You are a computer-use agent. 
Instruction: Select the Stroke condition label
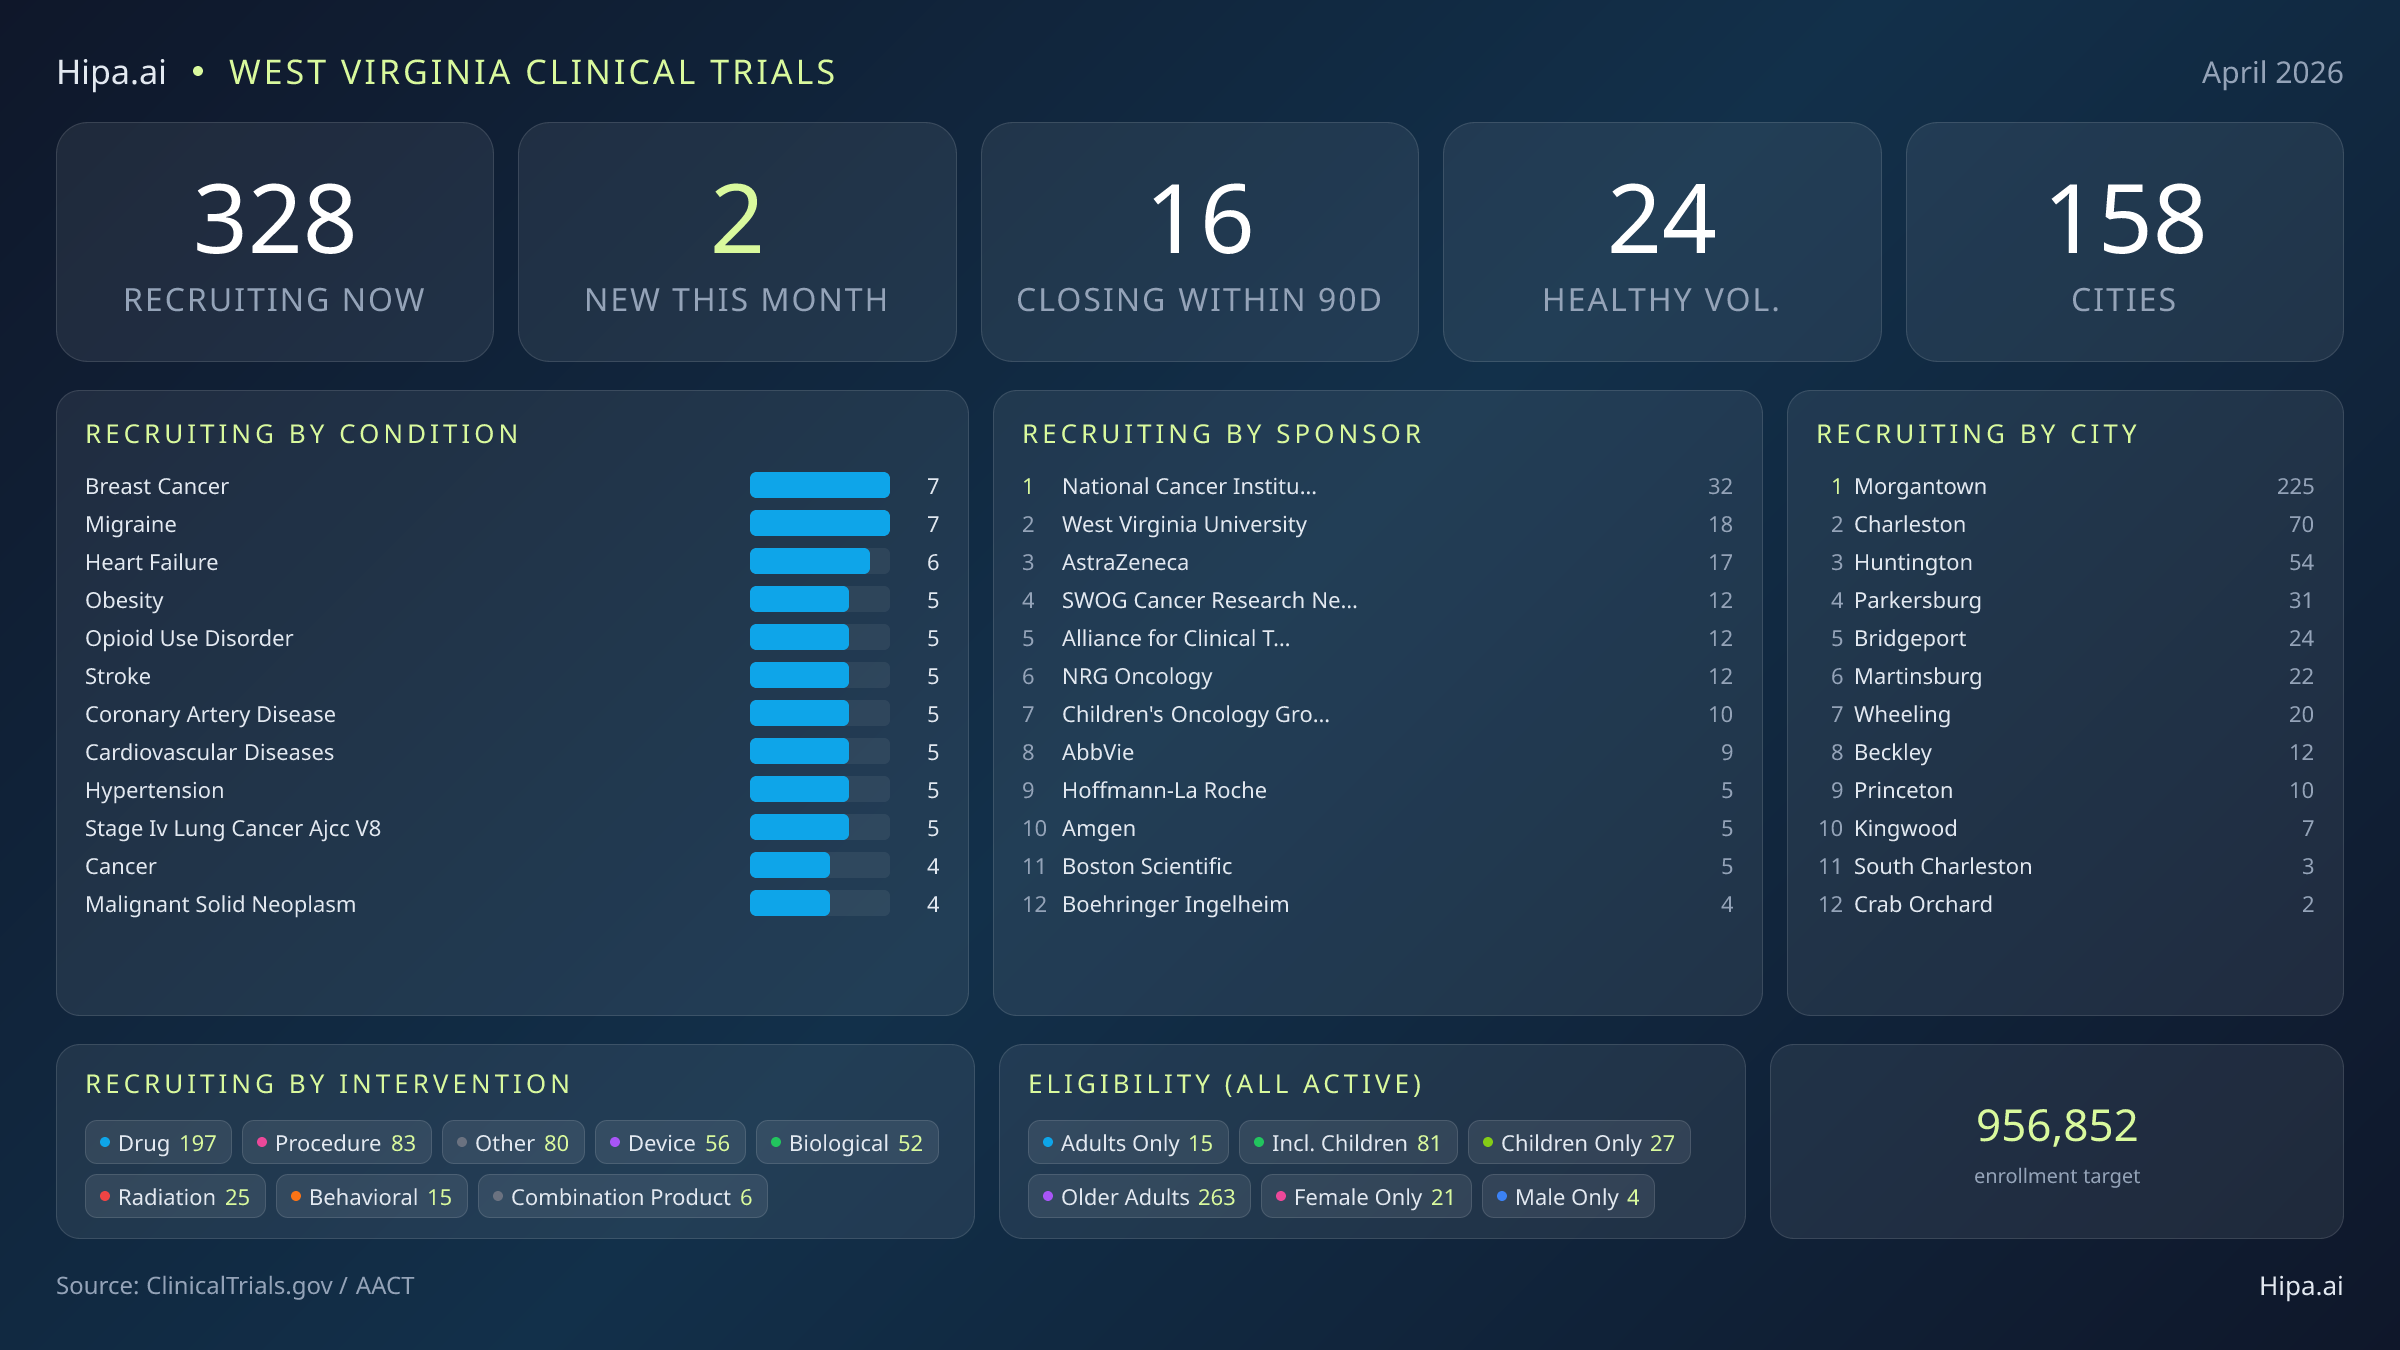click(x=118, y=676)
